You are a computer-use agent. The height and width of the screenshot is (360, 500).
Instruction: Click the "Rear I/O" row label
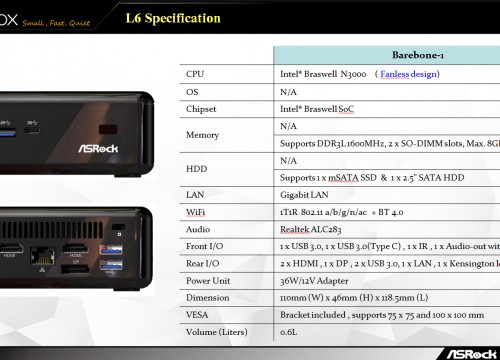[203, 263]
